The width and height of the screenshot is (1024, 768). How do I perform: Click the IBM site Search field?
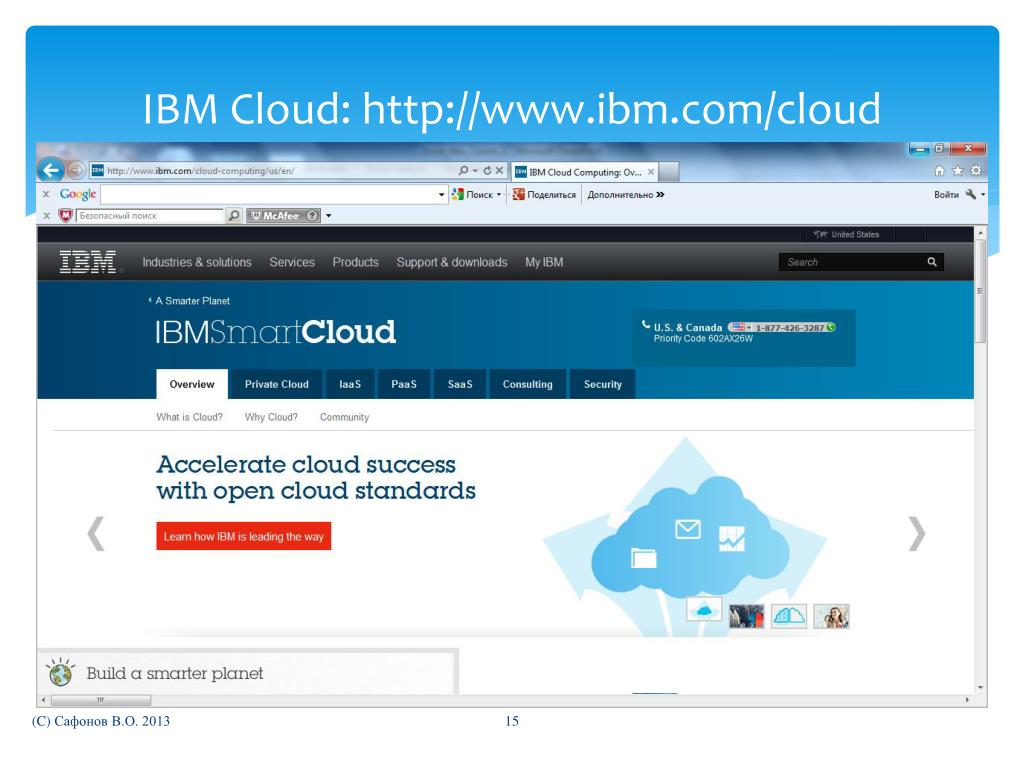tap(852, 262)
